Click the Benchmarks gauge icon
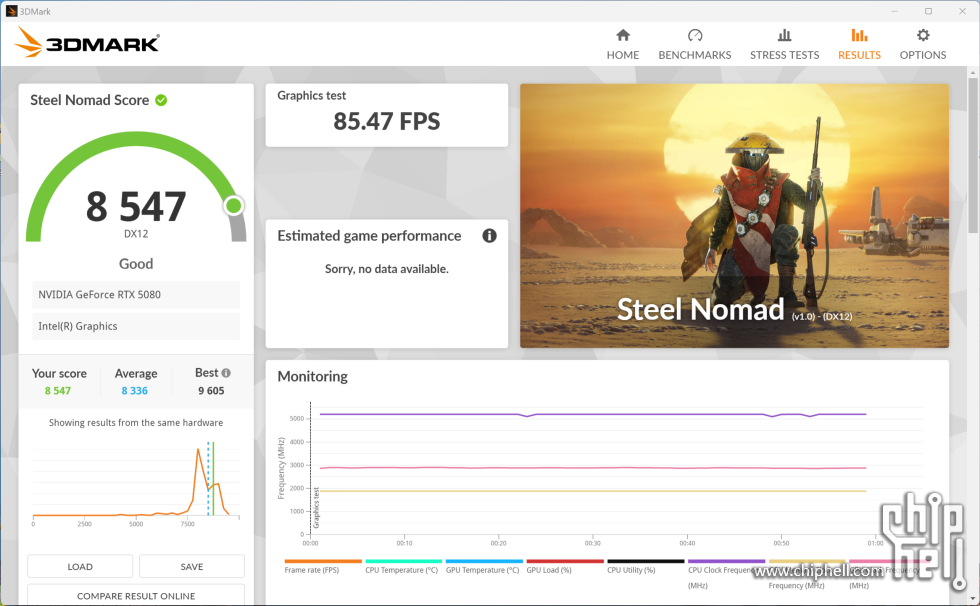The height and width of the screenshot is (606, 980). pos(694,35)
